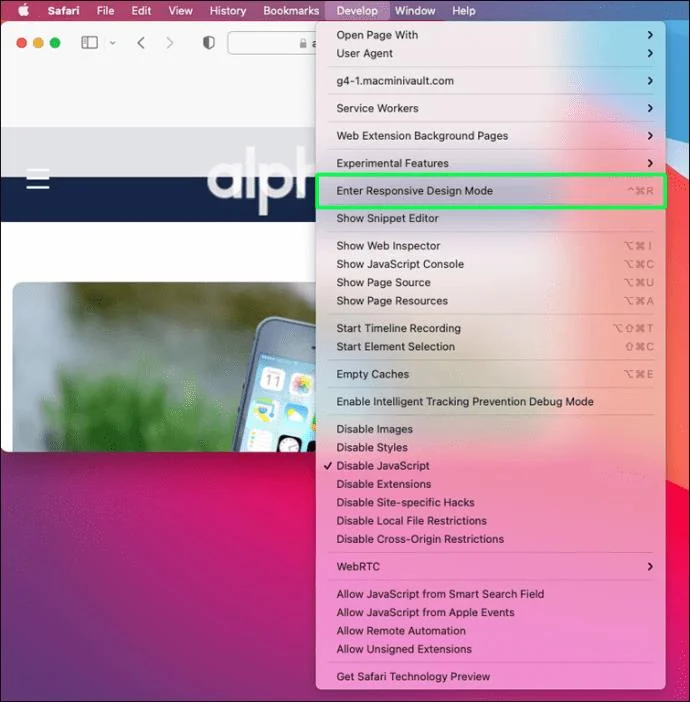Select Empty Caches
Viewport: 690px width, 702px height.
pyautogui.click(x=490, y=374)
